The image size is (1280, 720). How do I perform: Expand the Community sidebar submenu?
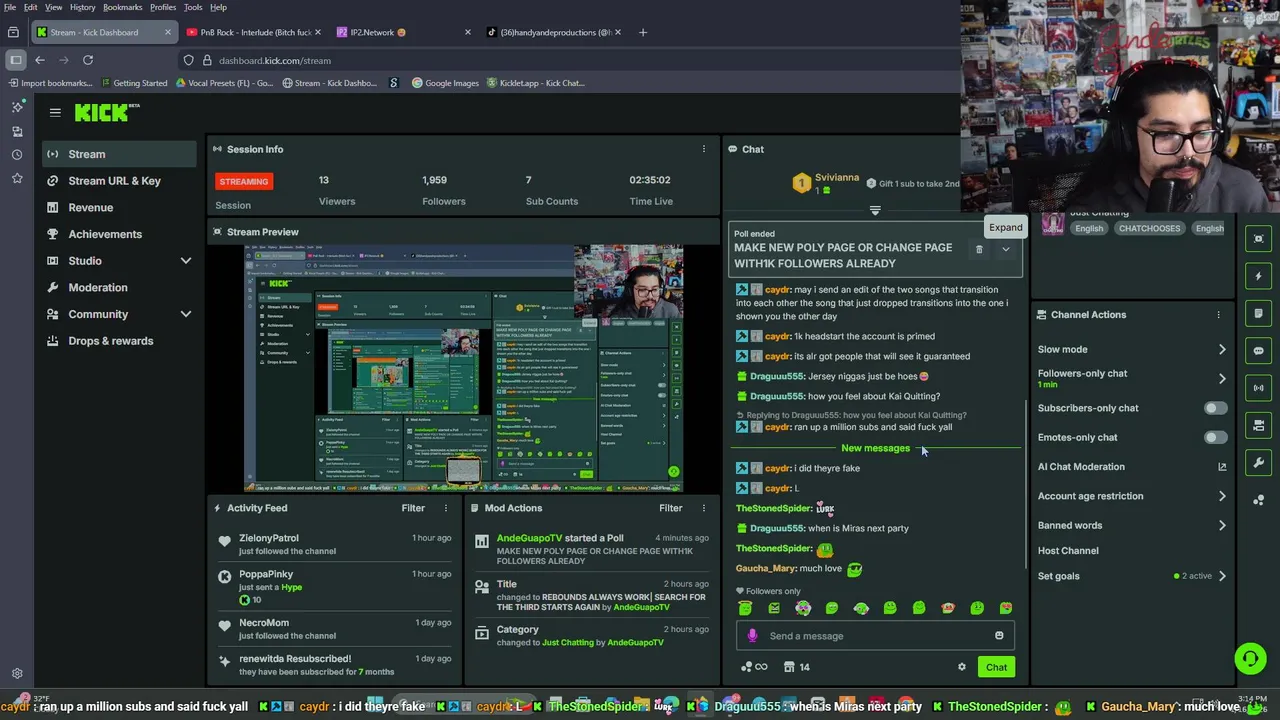tap(185, 314)
